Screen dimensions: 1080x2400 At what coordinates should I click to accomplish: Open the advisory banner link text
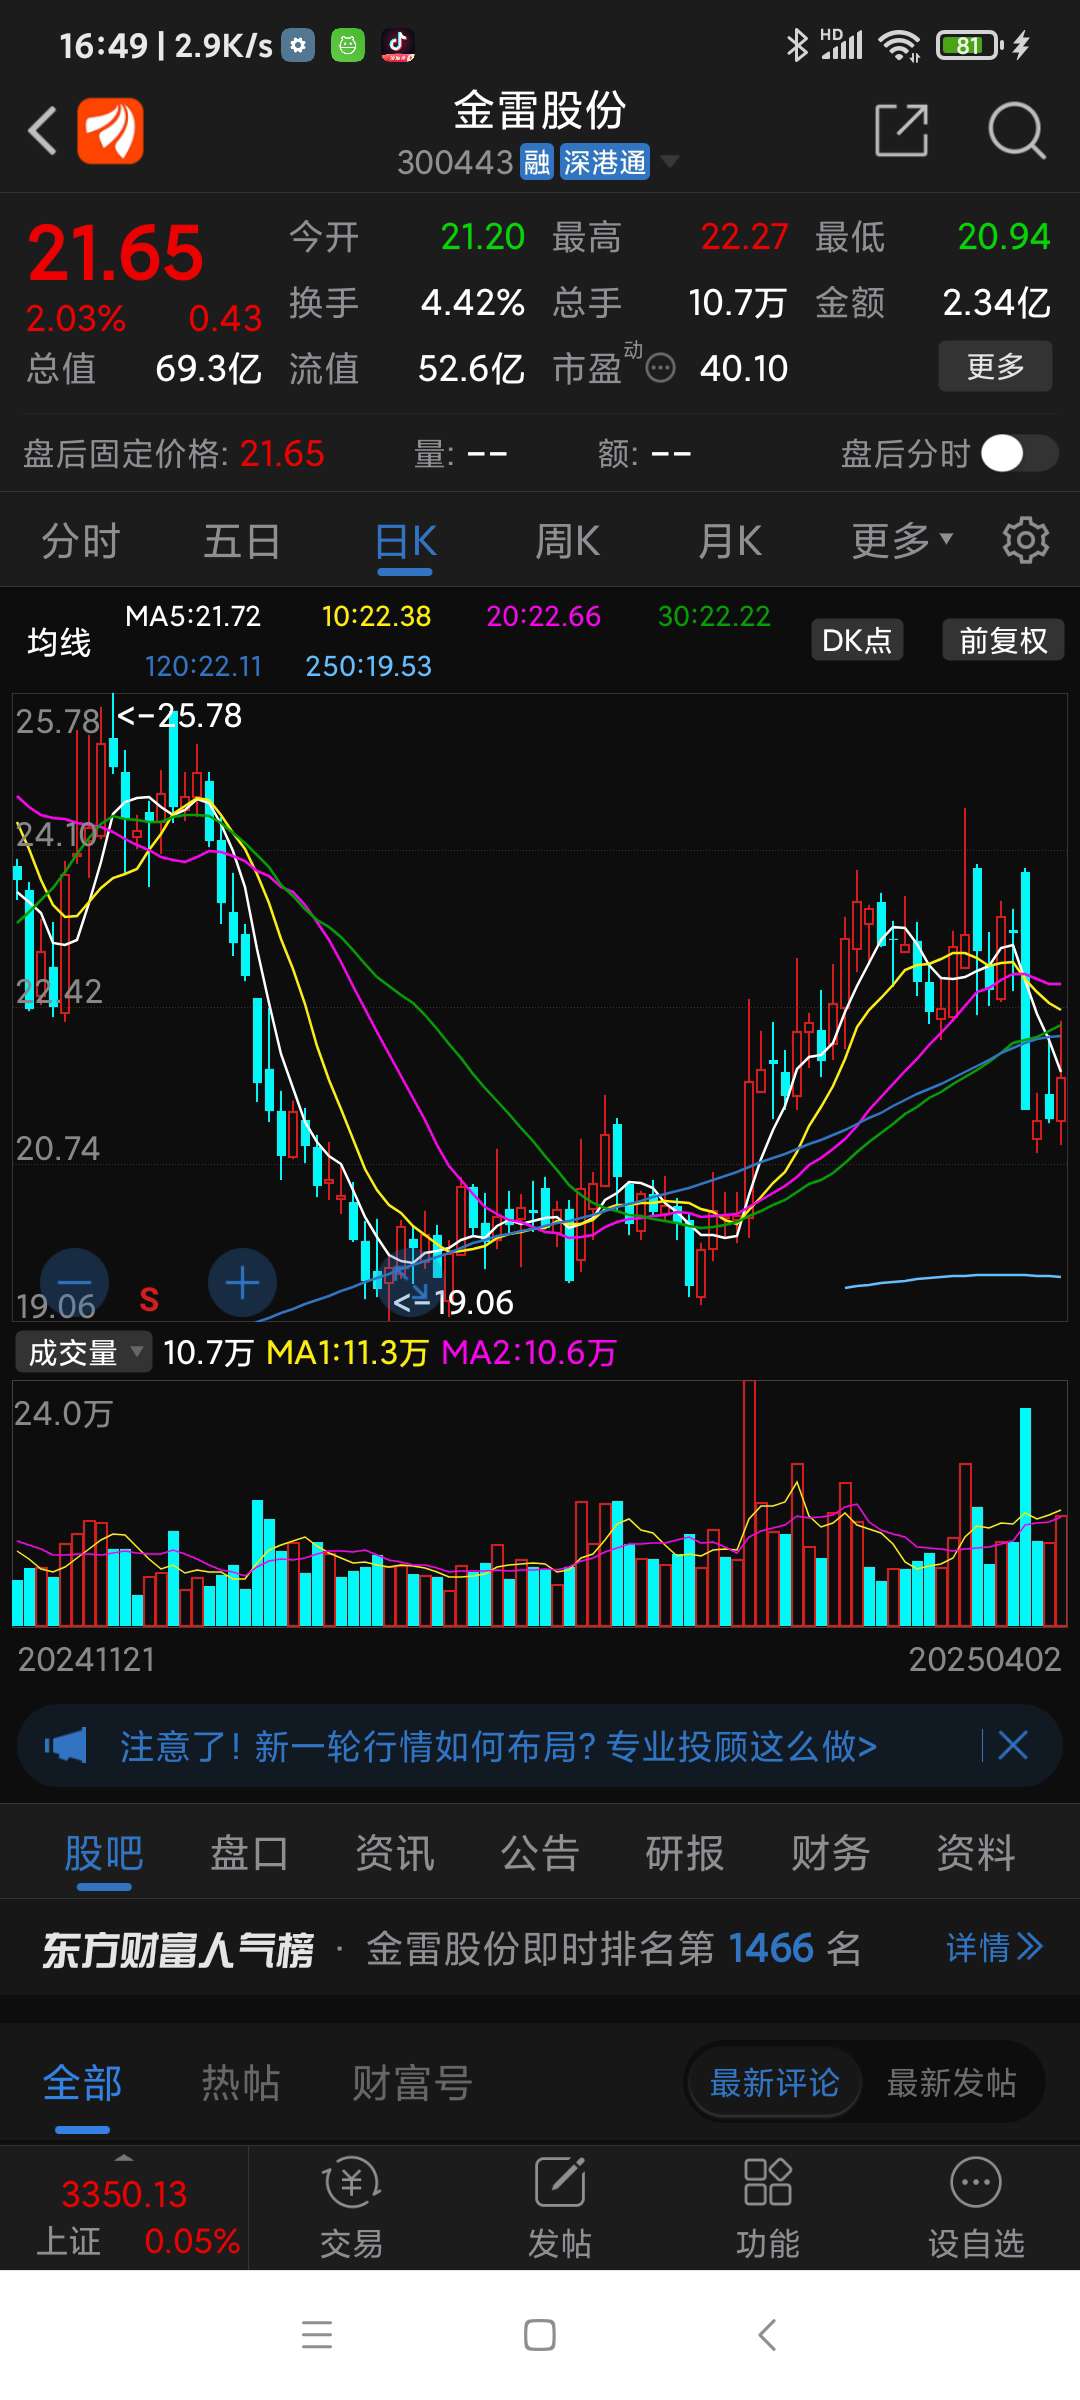click(498, 1746)
